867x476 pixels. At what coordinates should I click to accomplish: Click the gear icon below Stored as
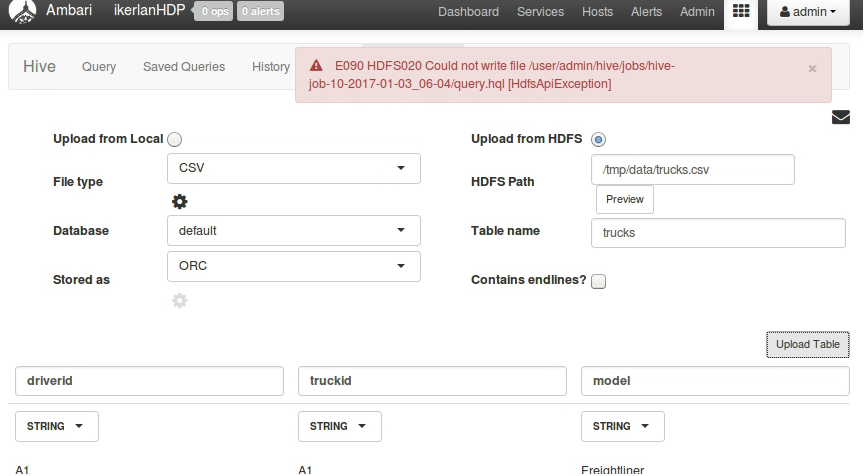click(180, 300)
